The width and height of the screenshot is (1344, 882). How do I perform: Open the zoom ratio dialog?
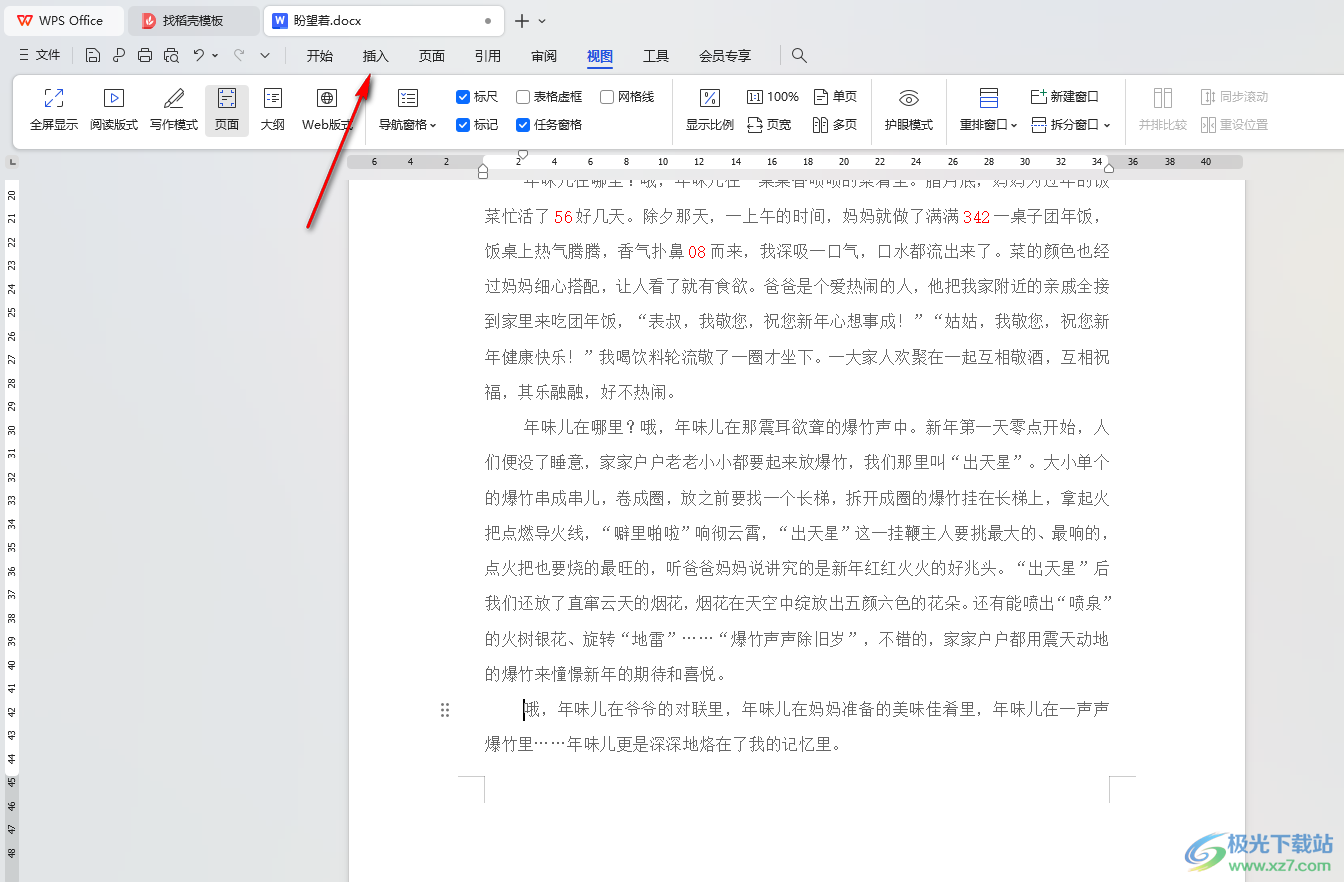click(x=709, y=98)
